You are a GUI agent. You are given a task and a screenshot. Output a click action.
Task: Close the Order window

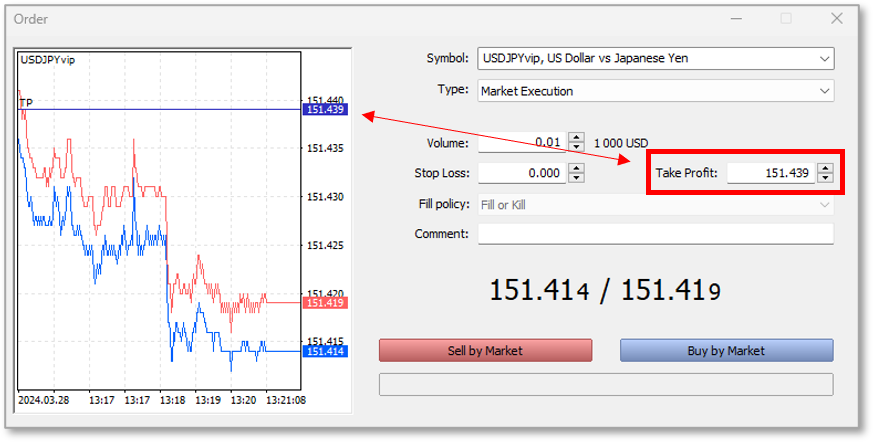pyautogui.click(x=836, y=19)
